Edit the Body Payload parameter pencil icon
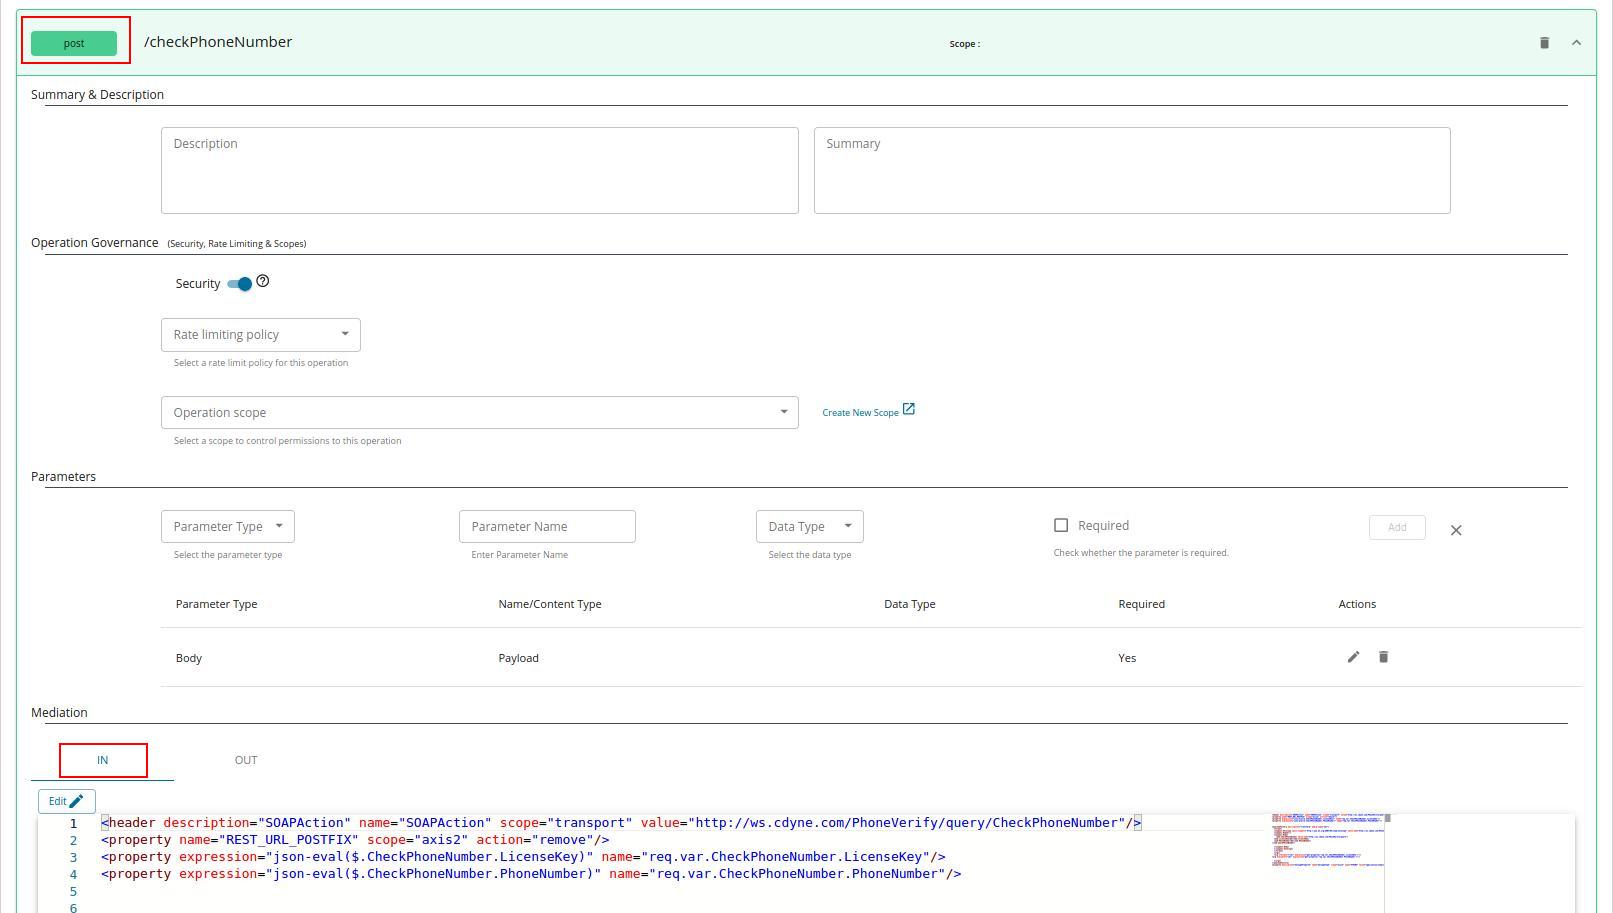The image size is (1613, 913). [x=1353, y=657]
